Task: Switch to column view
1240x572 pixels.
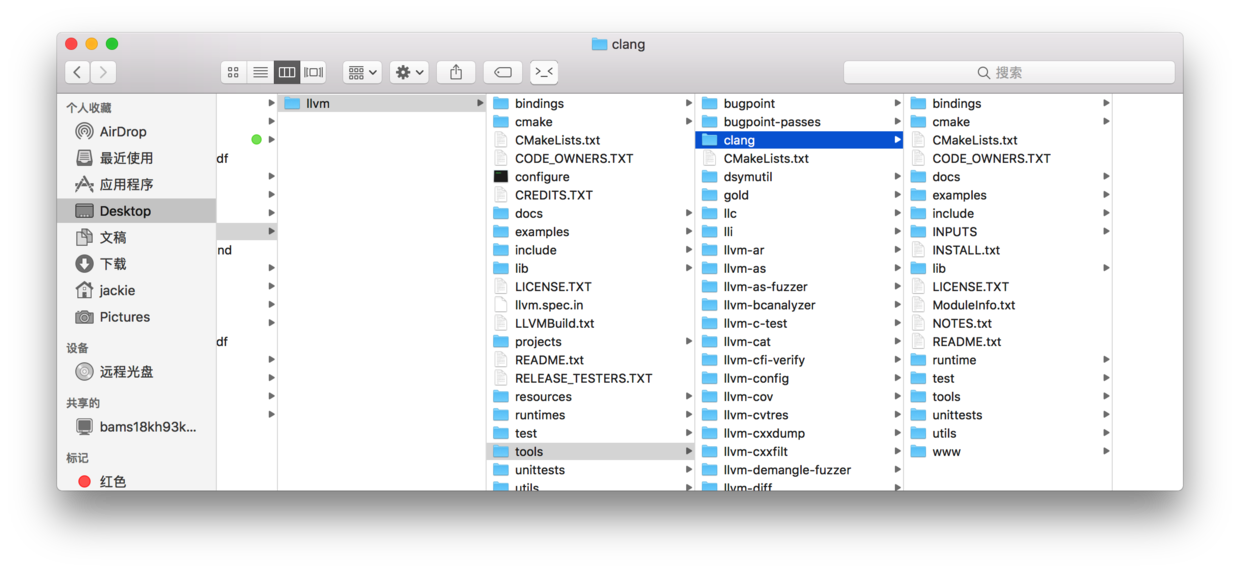Action: [x=287, y=72]
